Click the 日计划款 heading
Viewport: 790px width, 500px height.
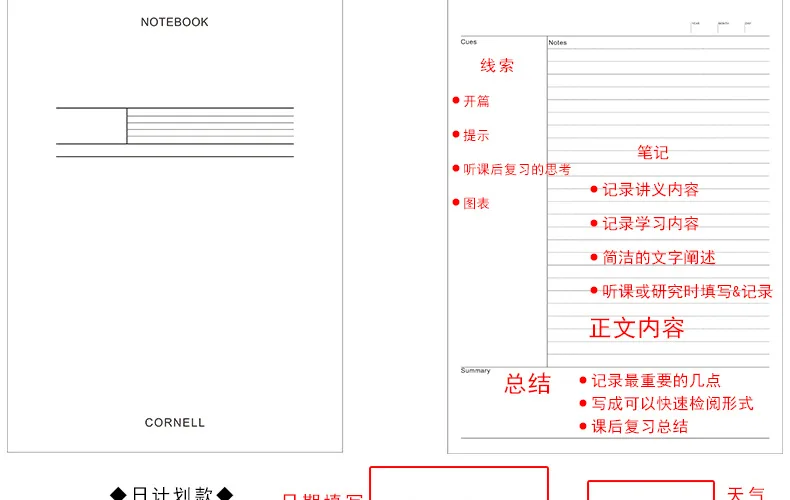tap(171, 492)
